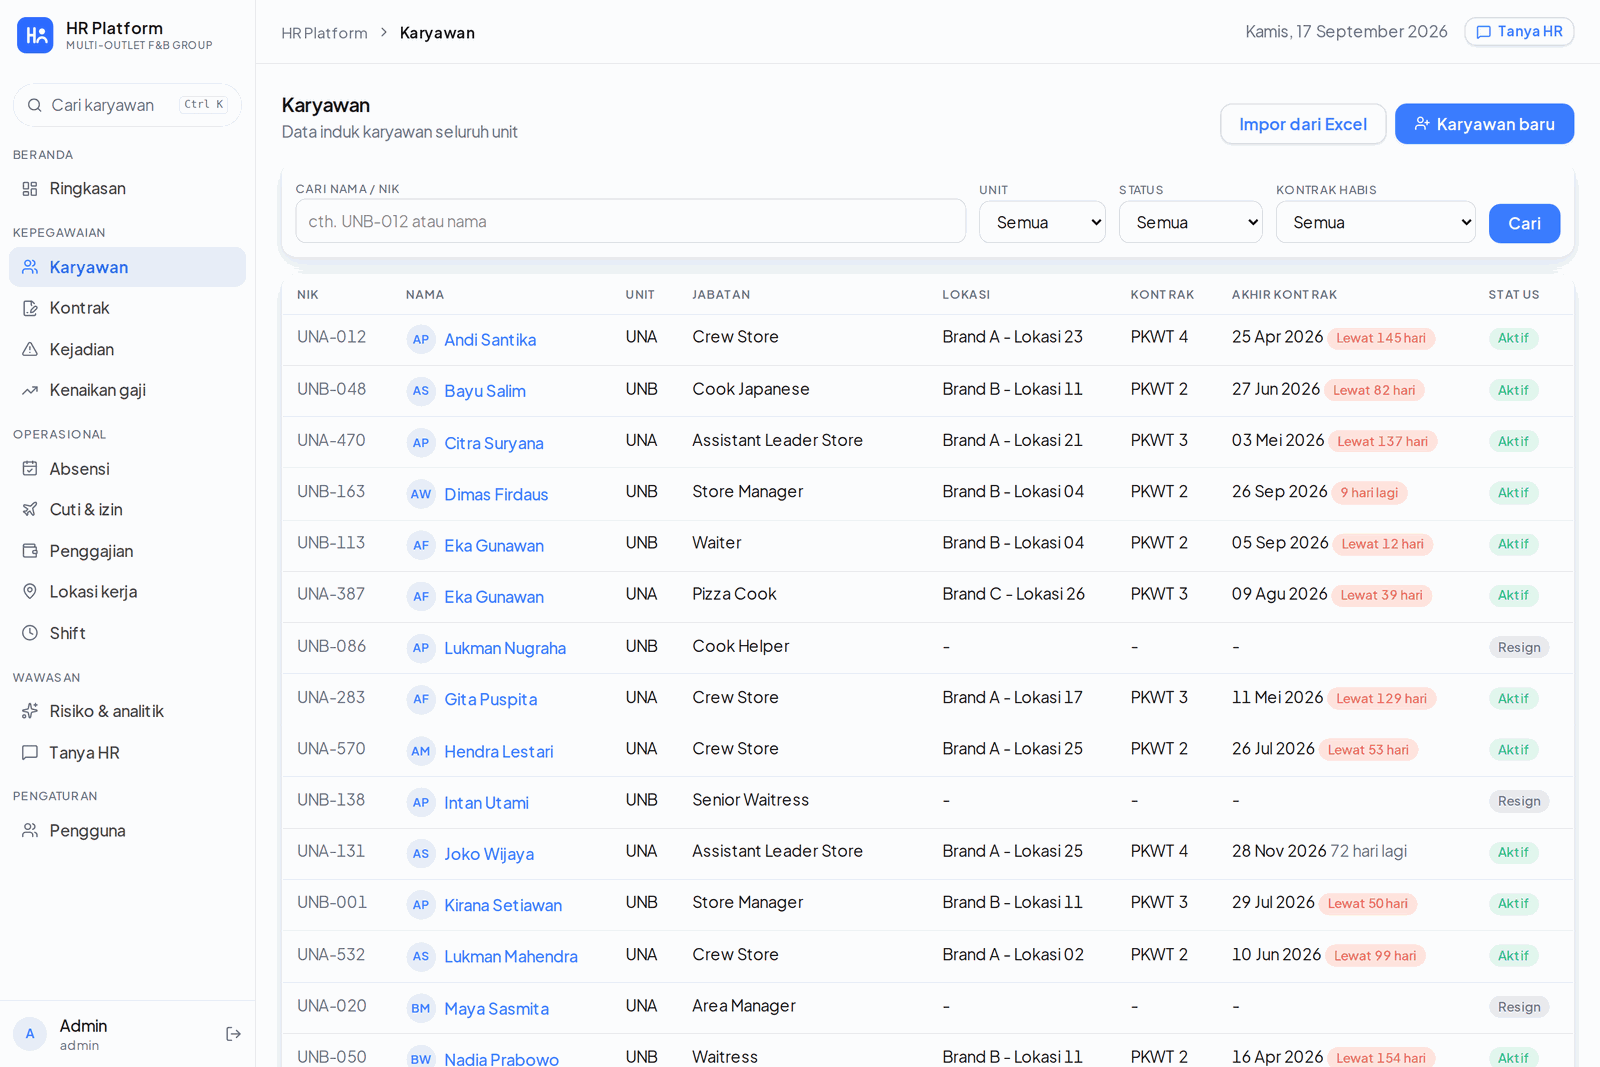1600x1067 pixels.
Task: Open Lukman Mahendra employee link
Action: [x=511, y=956]
